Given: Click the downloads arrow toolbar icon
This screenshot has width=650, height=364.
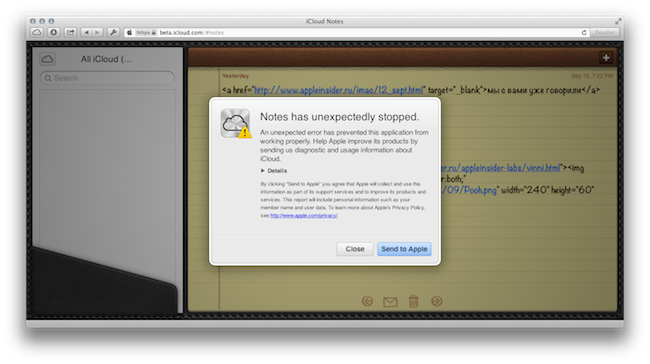Looking at the screenshot, I should pyautogui.click(x=53, y=32).
